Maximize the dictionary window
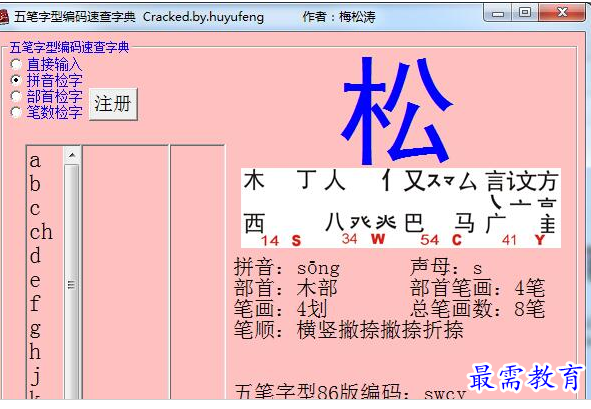The image size is (591, 409). pos(525,12)
